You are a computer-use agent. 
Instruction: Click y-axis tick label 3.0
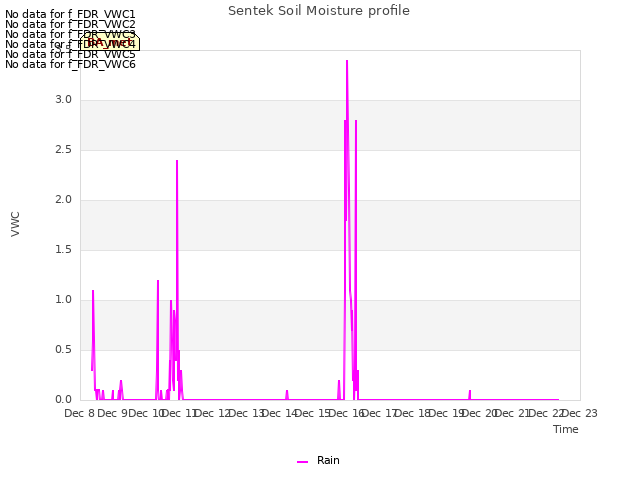pyautogui.click(x=63, y=100)
